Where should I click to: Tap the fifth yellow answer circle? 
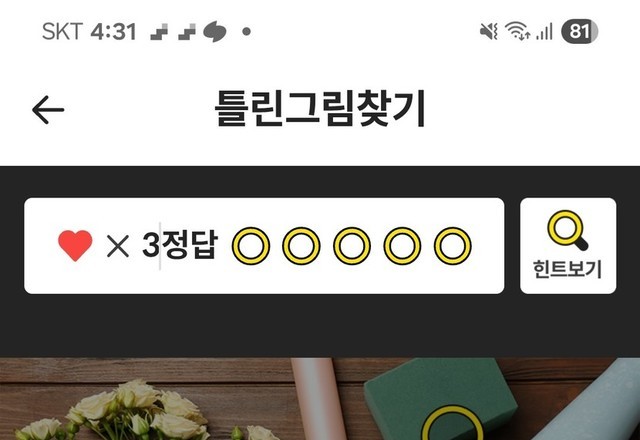click(x=453, y=246)
